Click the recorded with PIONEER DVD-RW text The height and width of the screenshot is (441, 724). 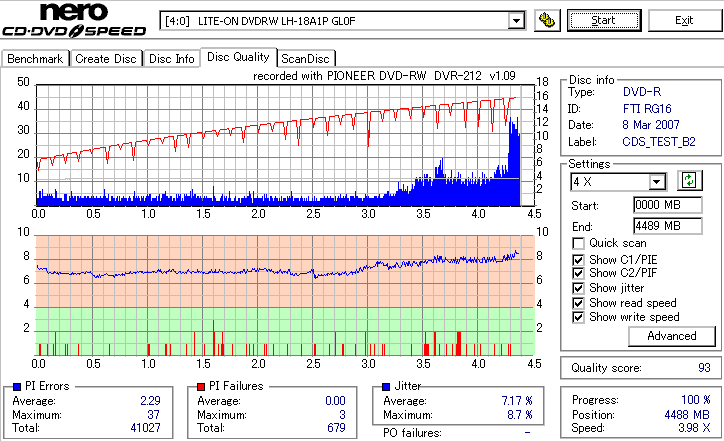[384, 76]
